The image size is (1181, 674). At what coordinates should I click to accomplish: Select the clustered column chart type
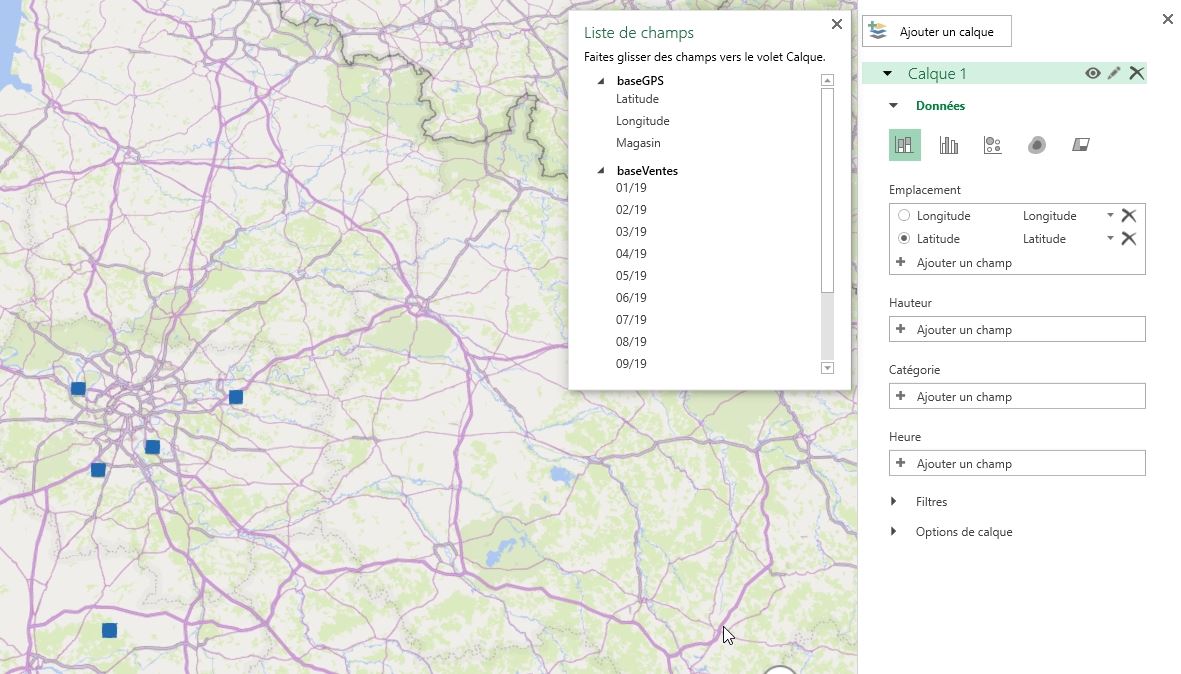(x=949, y=145)
